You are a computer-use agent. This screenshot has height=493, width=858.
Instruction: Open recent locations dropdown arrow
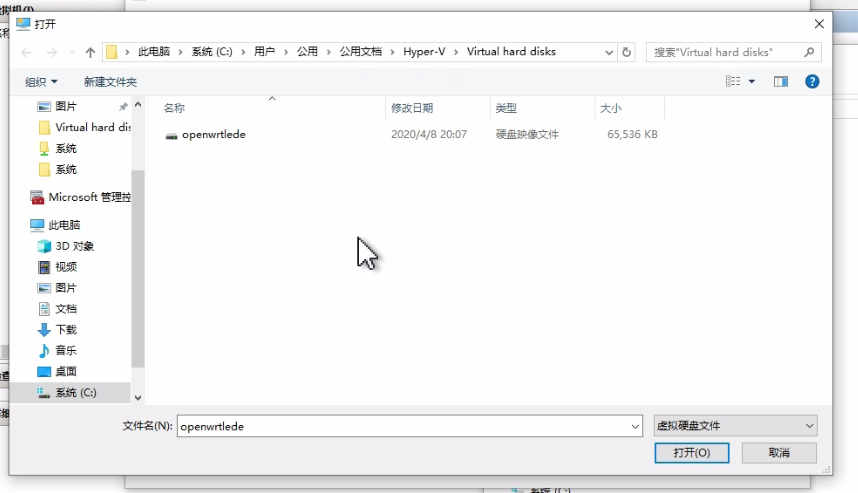pyautogui.click(x=72, y=53)
